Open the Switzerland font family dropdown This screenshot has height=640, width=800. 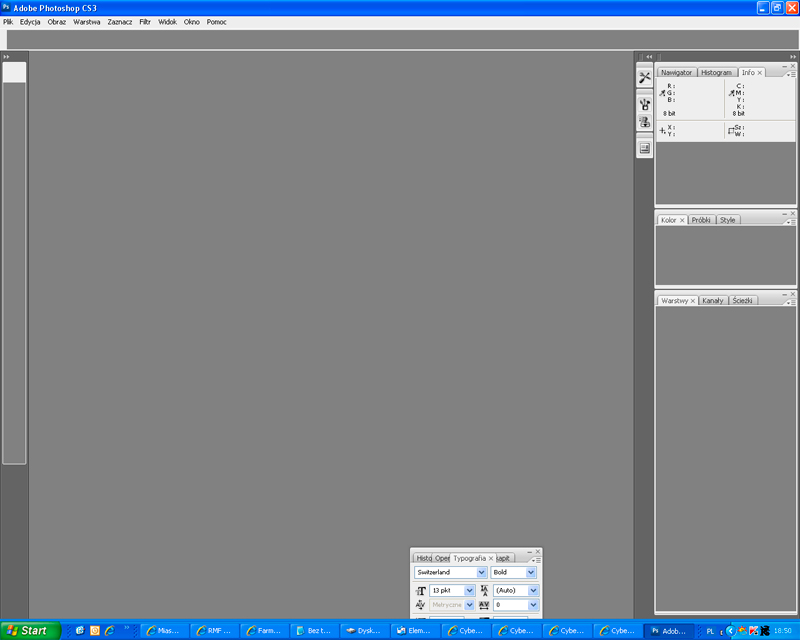(x=482, y=573)
